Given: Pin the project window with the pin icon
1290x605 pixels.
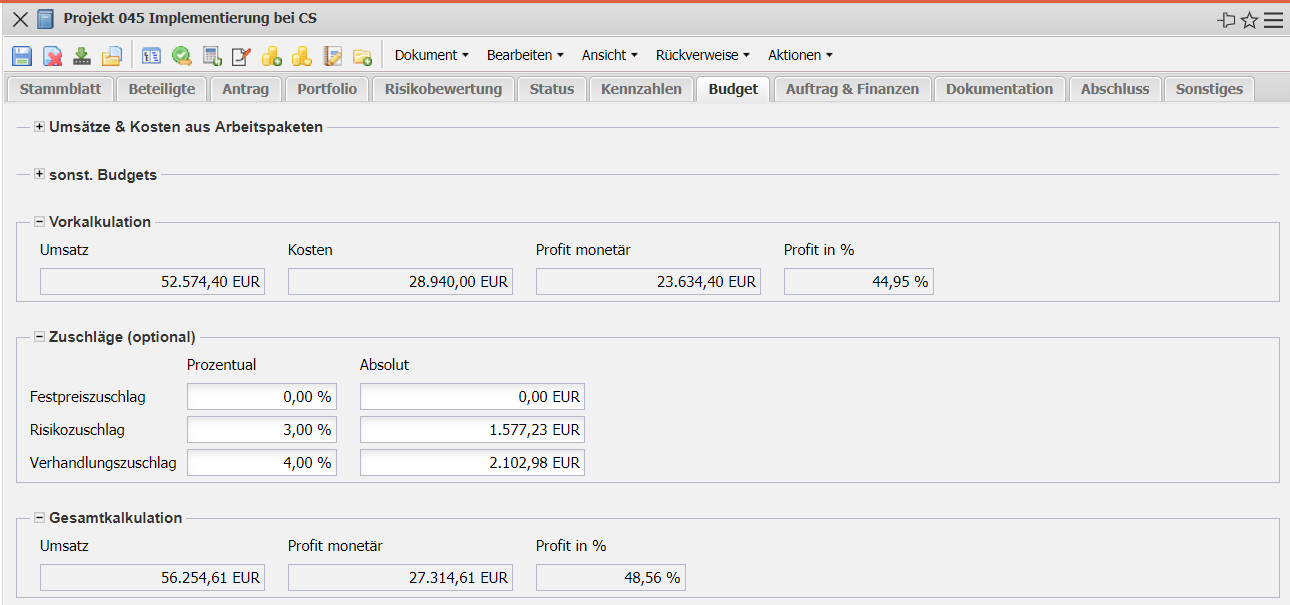Looking at the screenshot, I should point(1226,20).
